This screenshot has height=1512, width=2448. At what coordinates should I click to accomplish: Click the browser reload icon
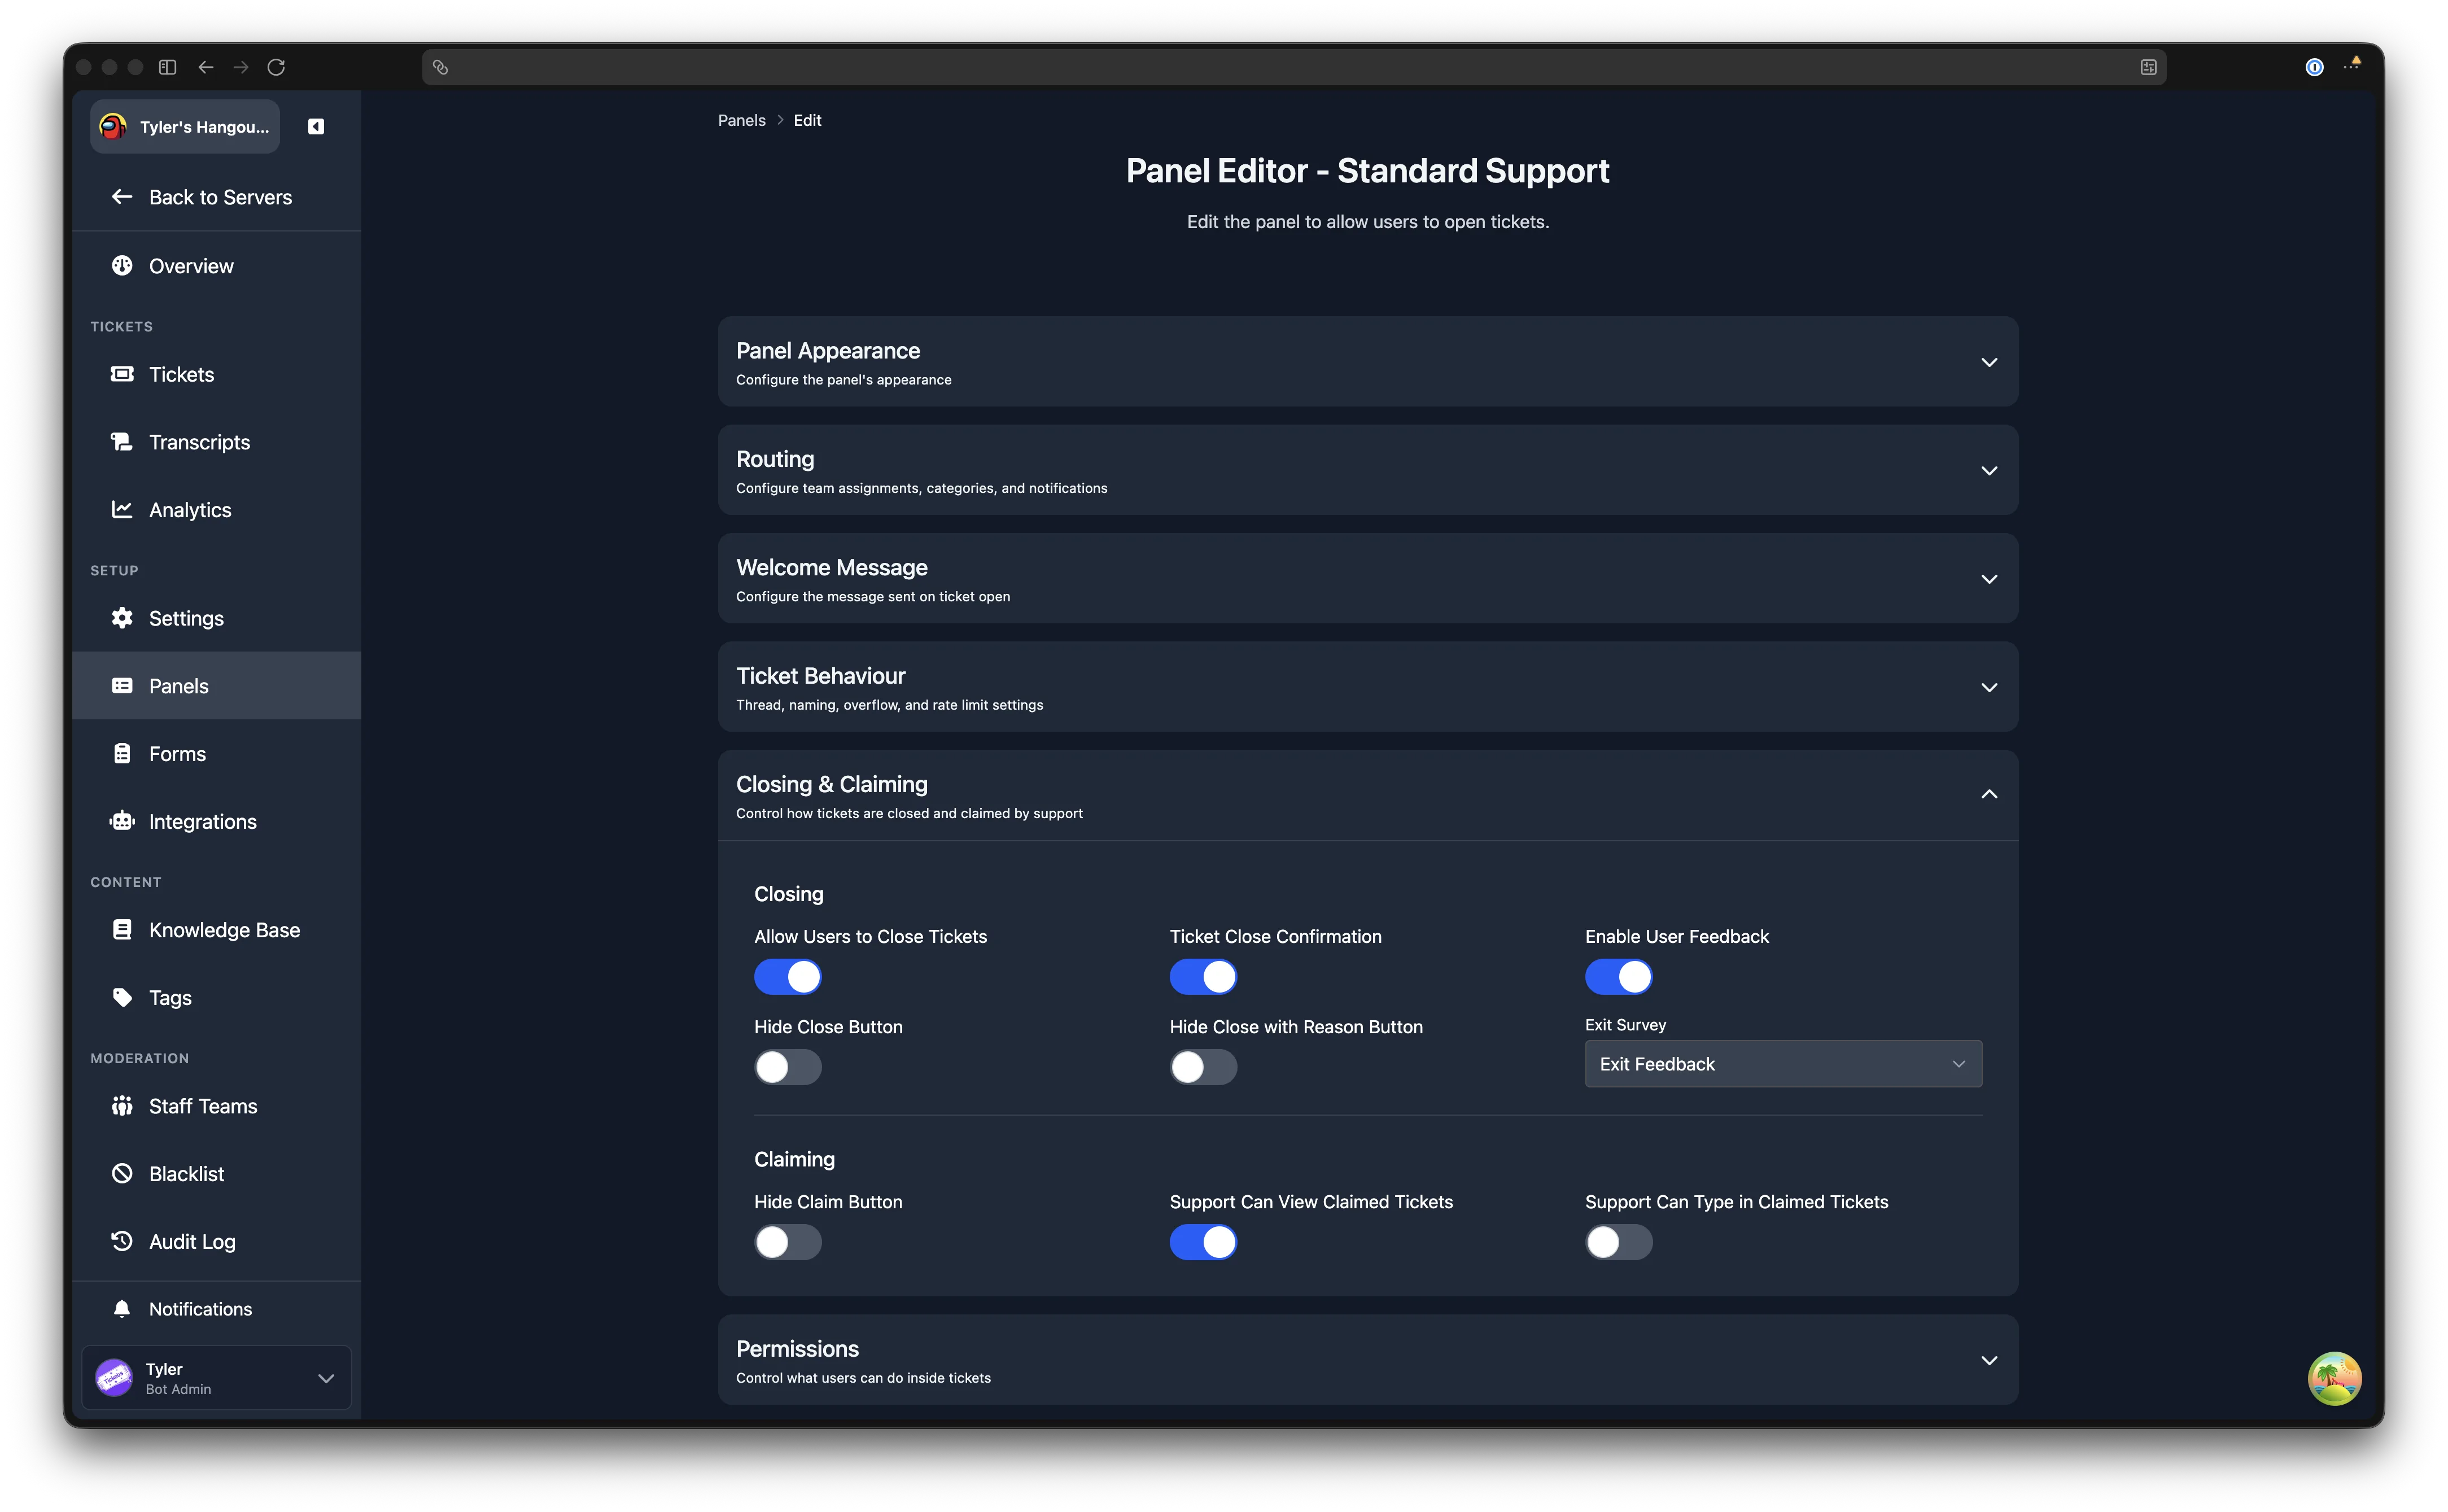click(x=276, y=67)
